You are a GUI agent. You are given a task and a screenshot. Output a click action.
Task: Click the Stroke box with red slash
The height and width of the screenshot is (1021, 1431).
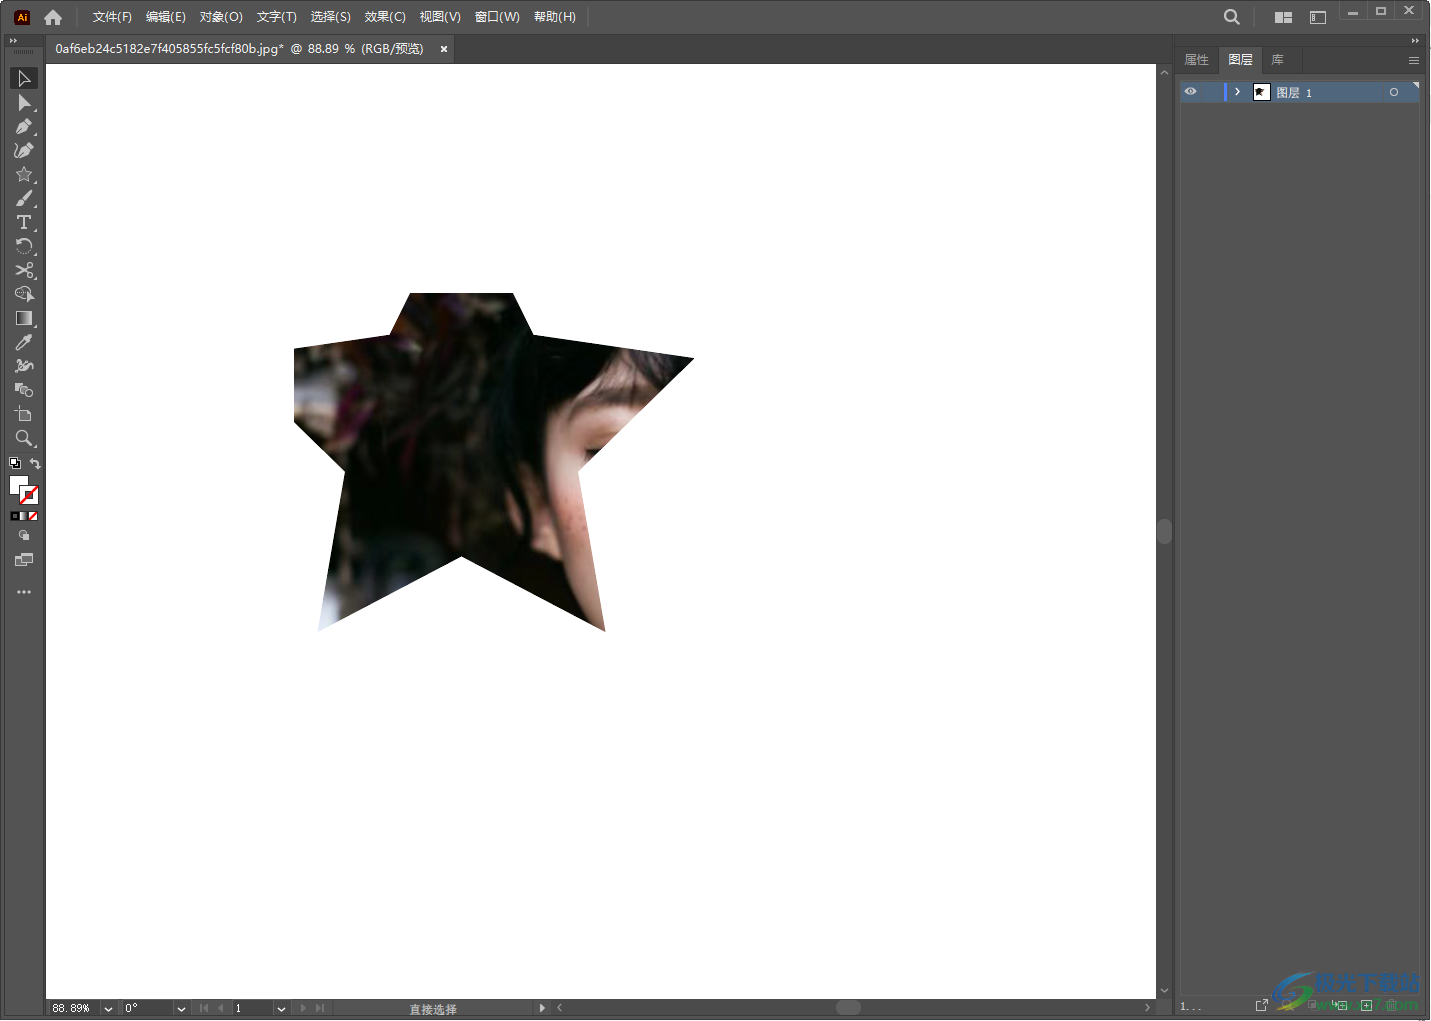(x=30, y=496)
